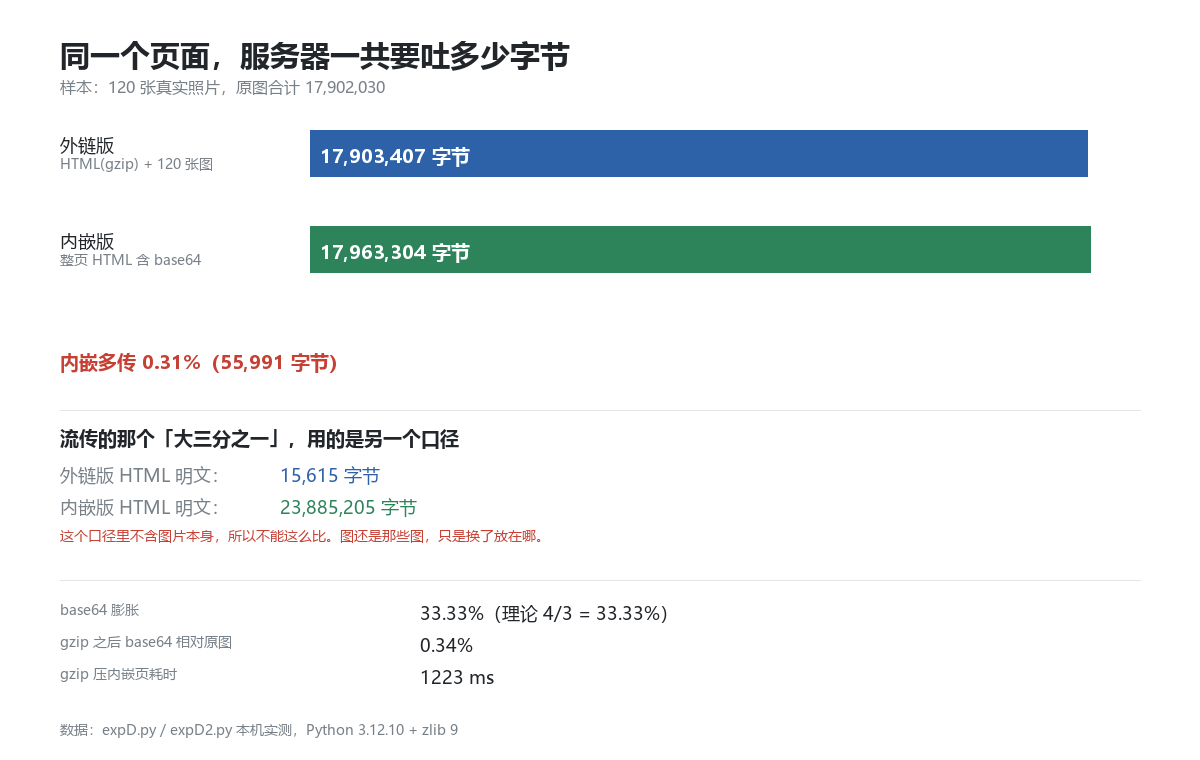Viewport: 1200px width, 760px height.
Task: Click the green bar showing 17,963,304 字节
Action: [x=700, y=250]
